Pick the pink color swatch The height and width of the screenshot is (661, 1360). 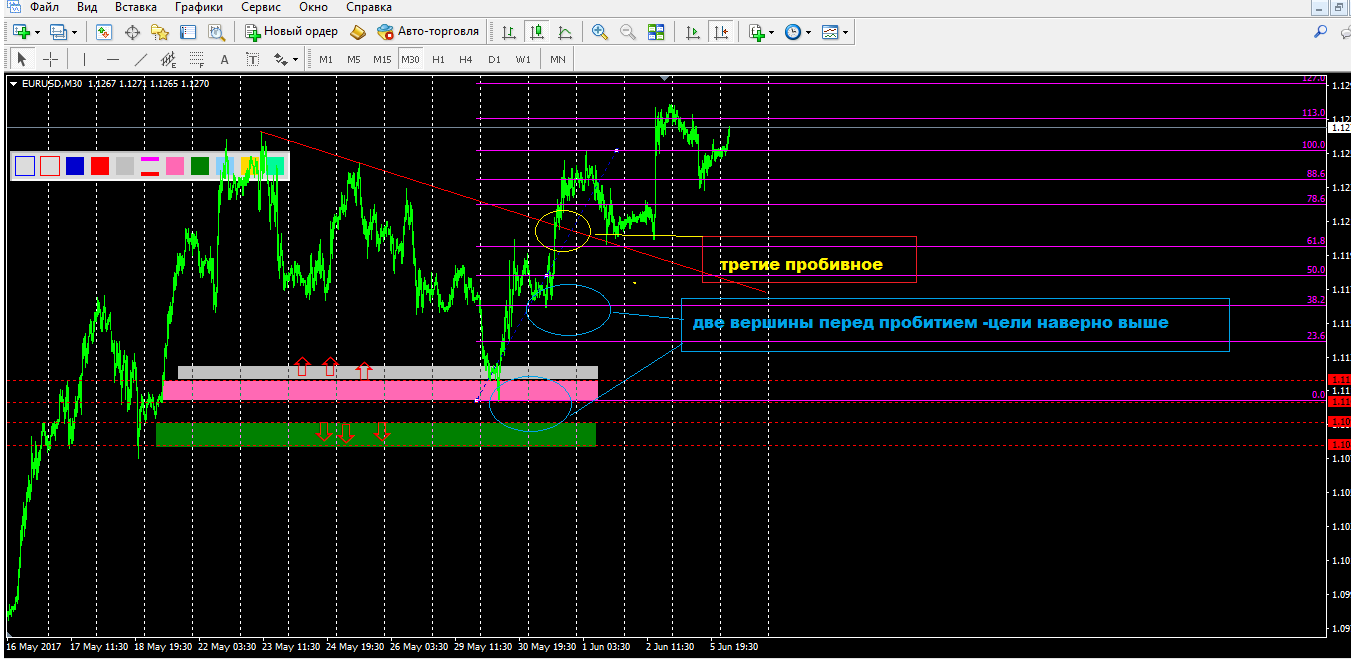175,166
